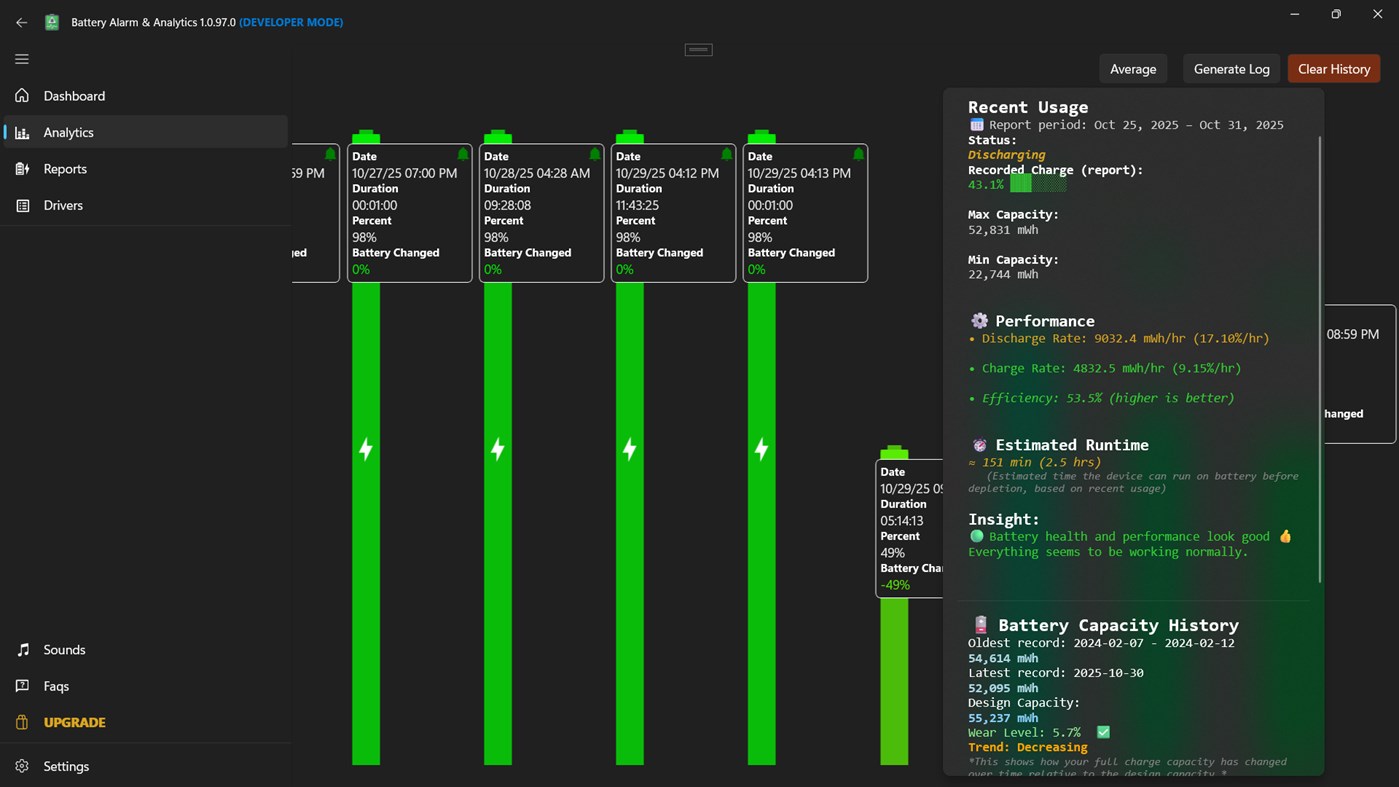
Task: Select Faqs in the sidebar menu
Action: click(23, 686)
